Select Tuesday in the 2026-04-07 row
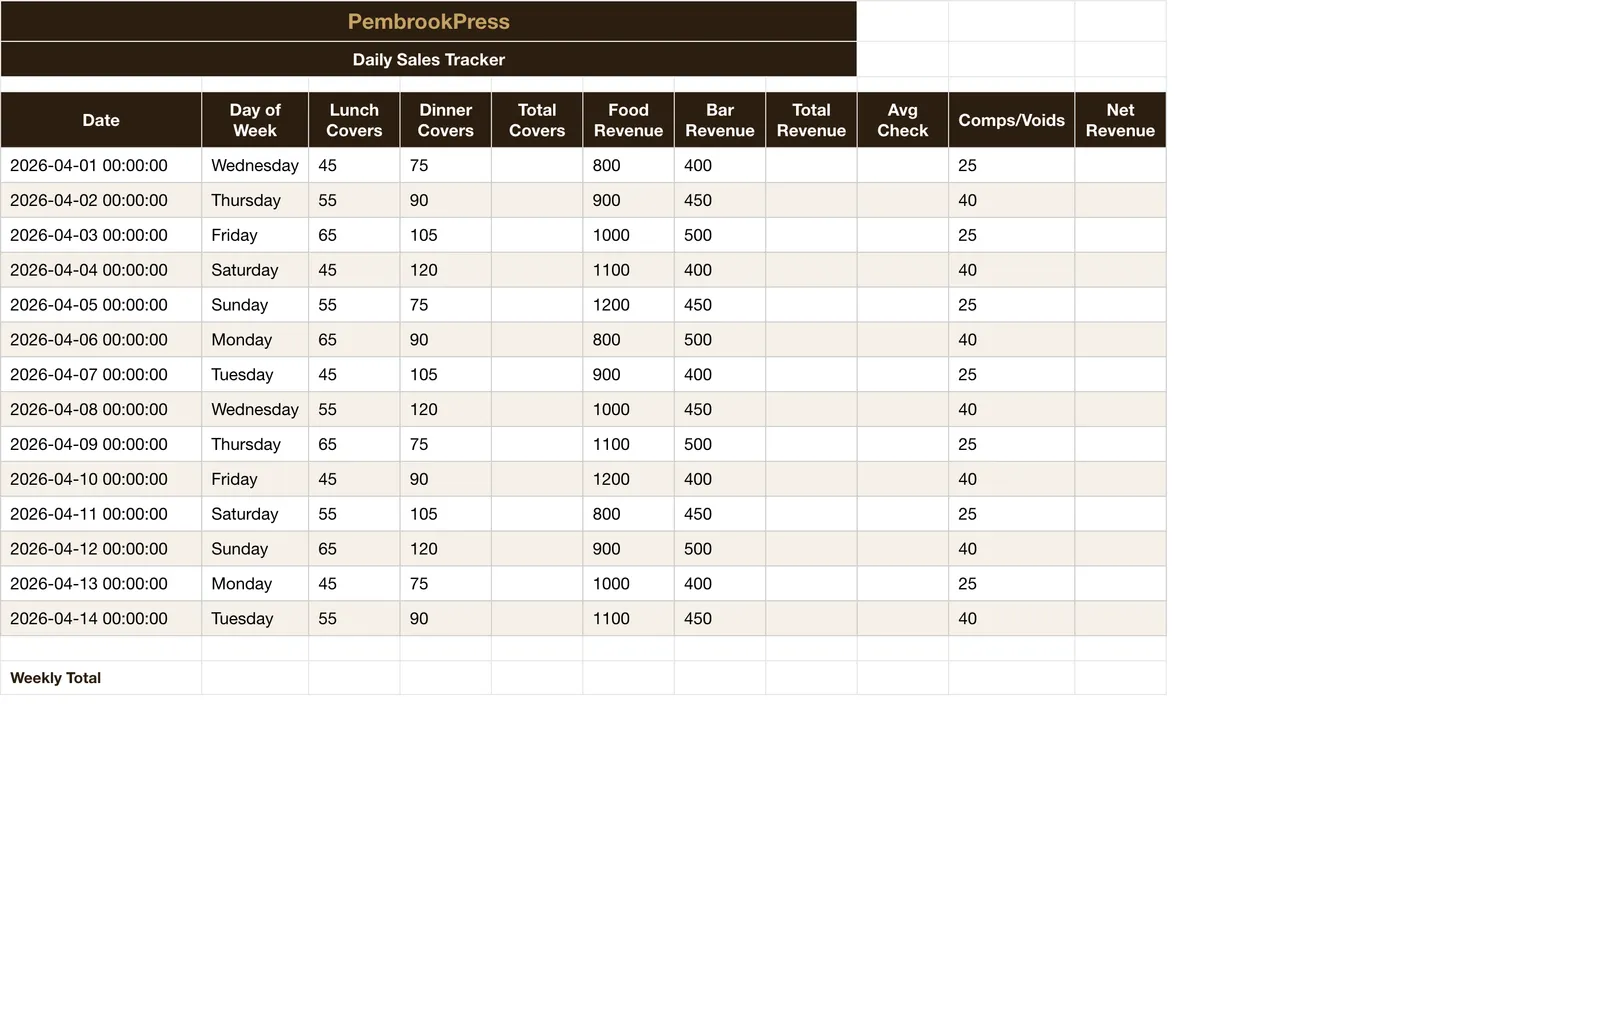This screenshot has height=1029, width=1600. point(255,375)
